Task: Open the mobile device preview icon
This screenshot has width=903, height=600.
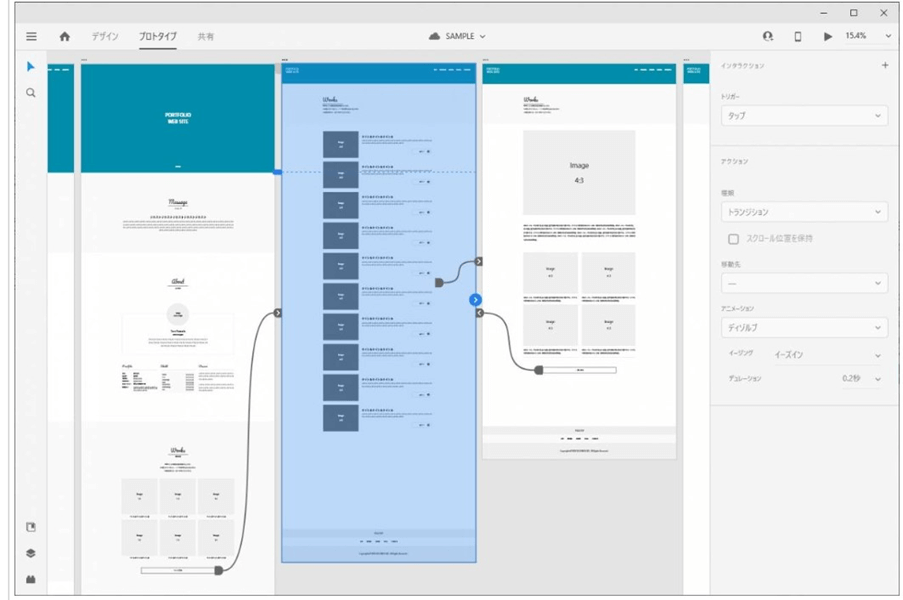Action: [x=798, y=36]
